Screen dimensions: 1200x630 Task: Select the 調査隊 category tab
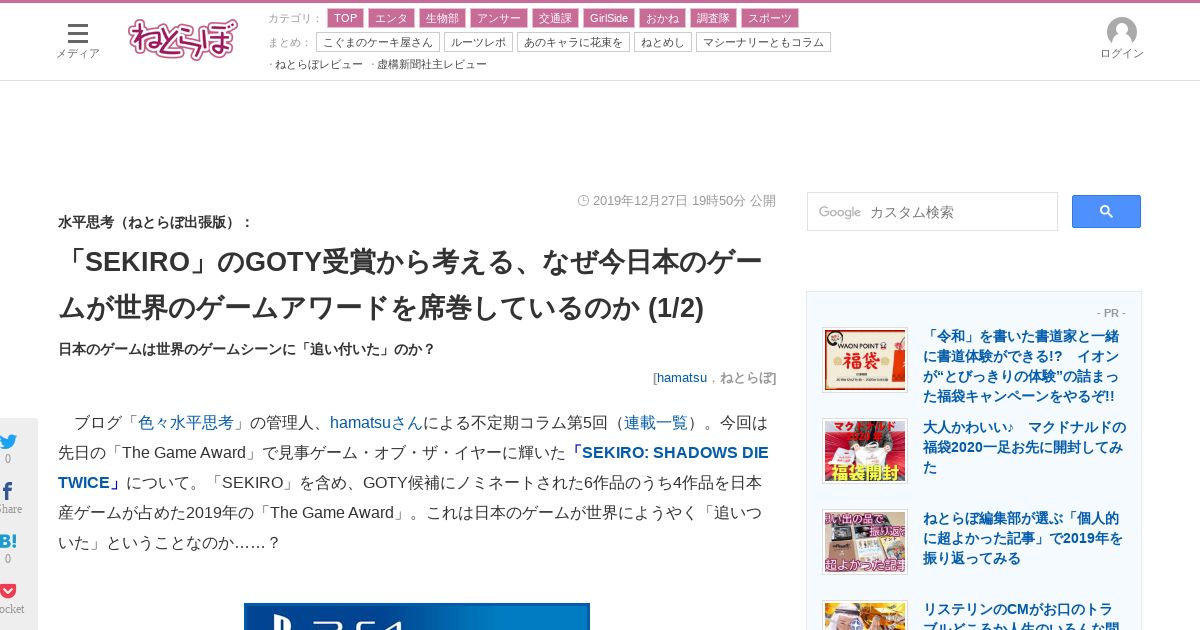click(x=713, y=18)
